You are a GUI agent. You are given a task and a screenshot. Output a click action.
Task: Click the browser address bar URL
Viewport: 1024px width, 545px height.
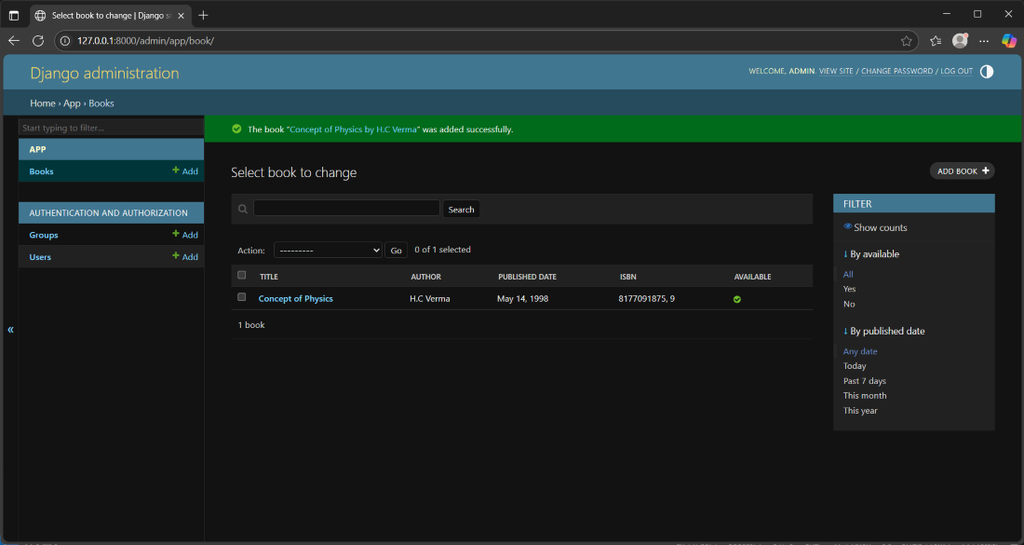[146, 40]
